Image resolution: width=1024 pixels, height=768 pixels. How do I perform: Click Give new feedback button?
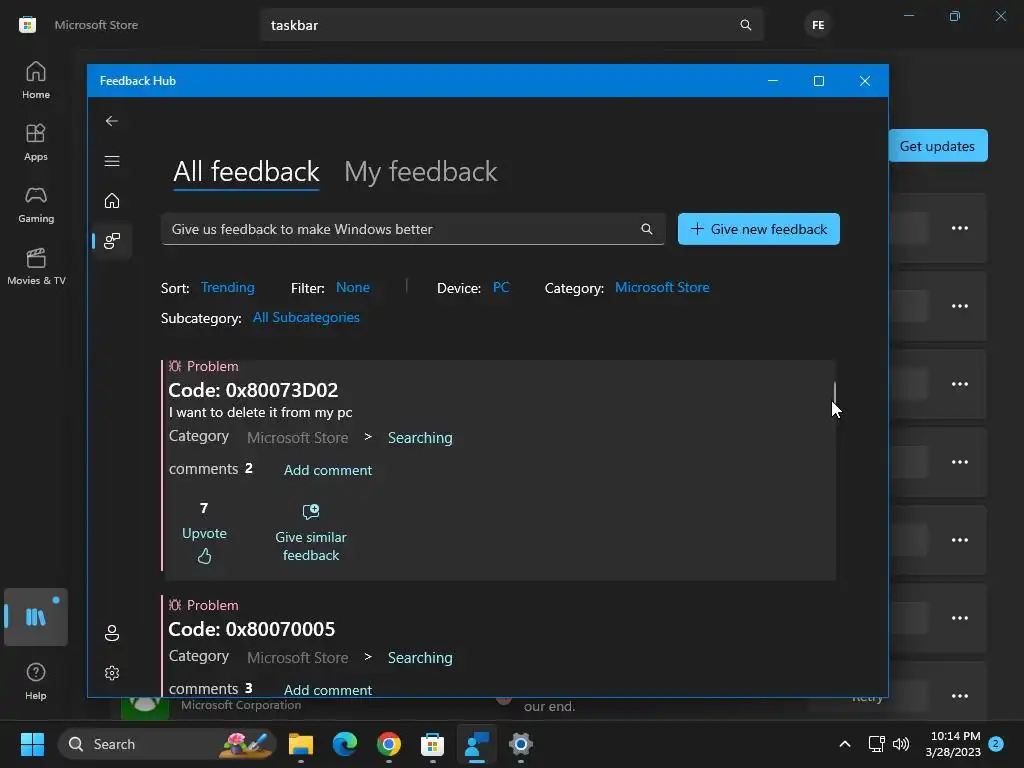point(759,229)
